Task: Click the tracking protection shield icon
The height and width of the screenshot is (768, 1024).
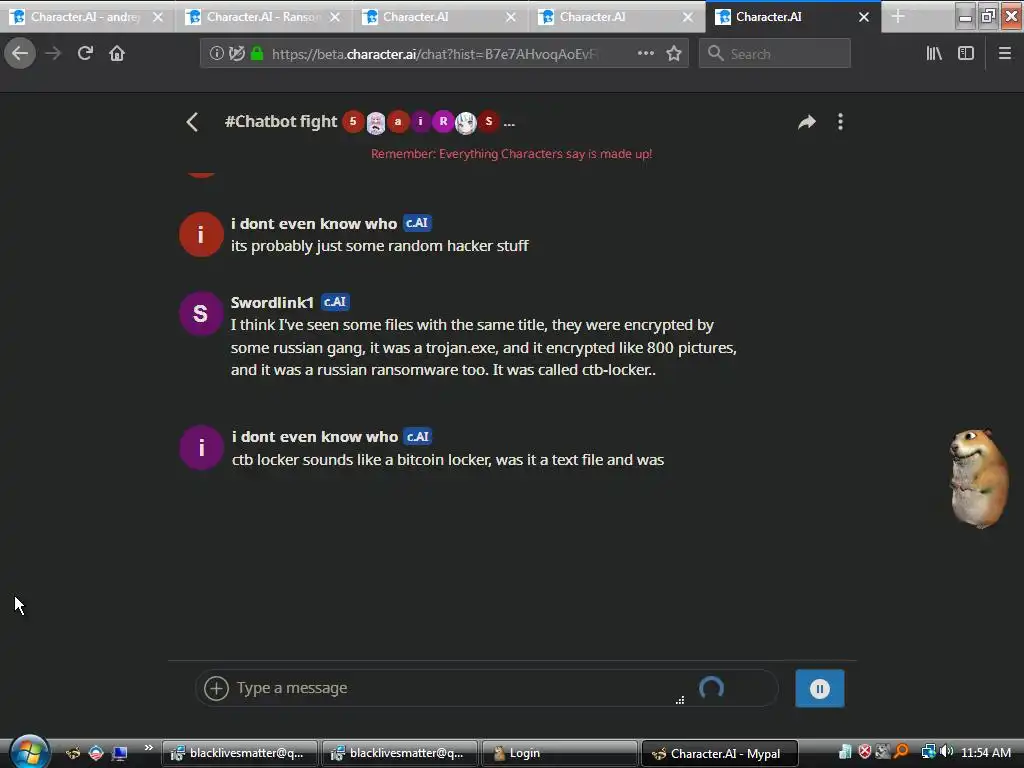Action: [x=236, y=54]
